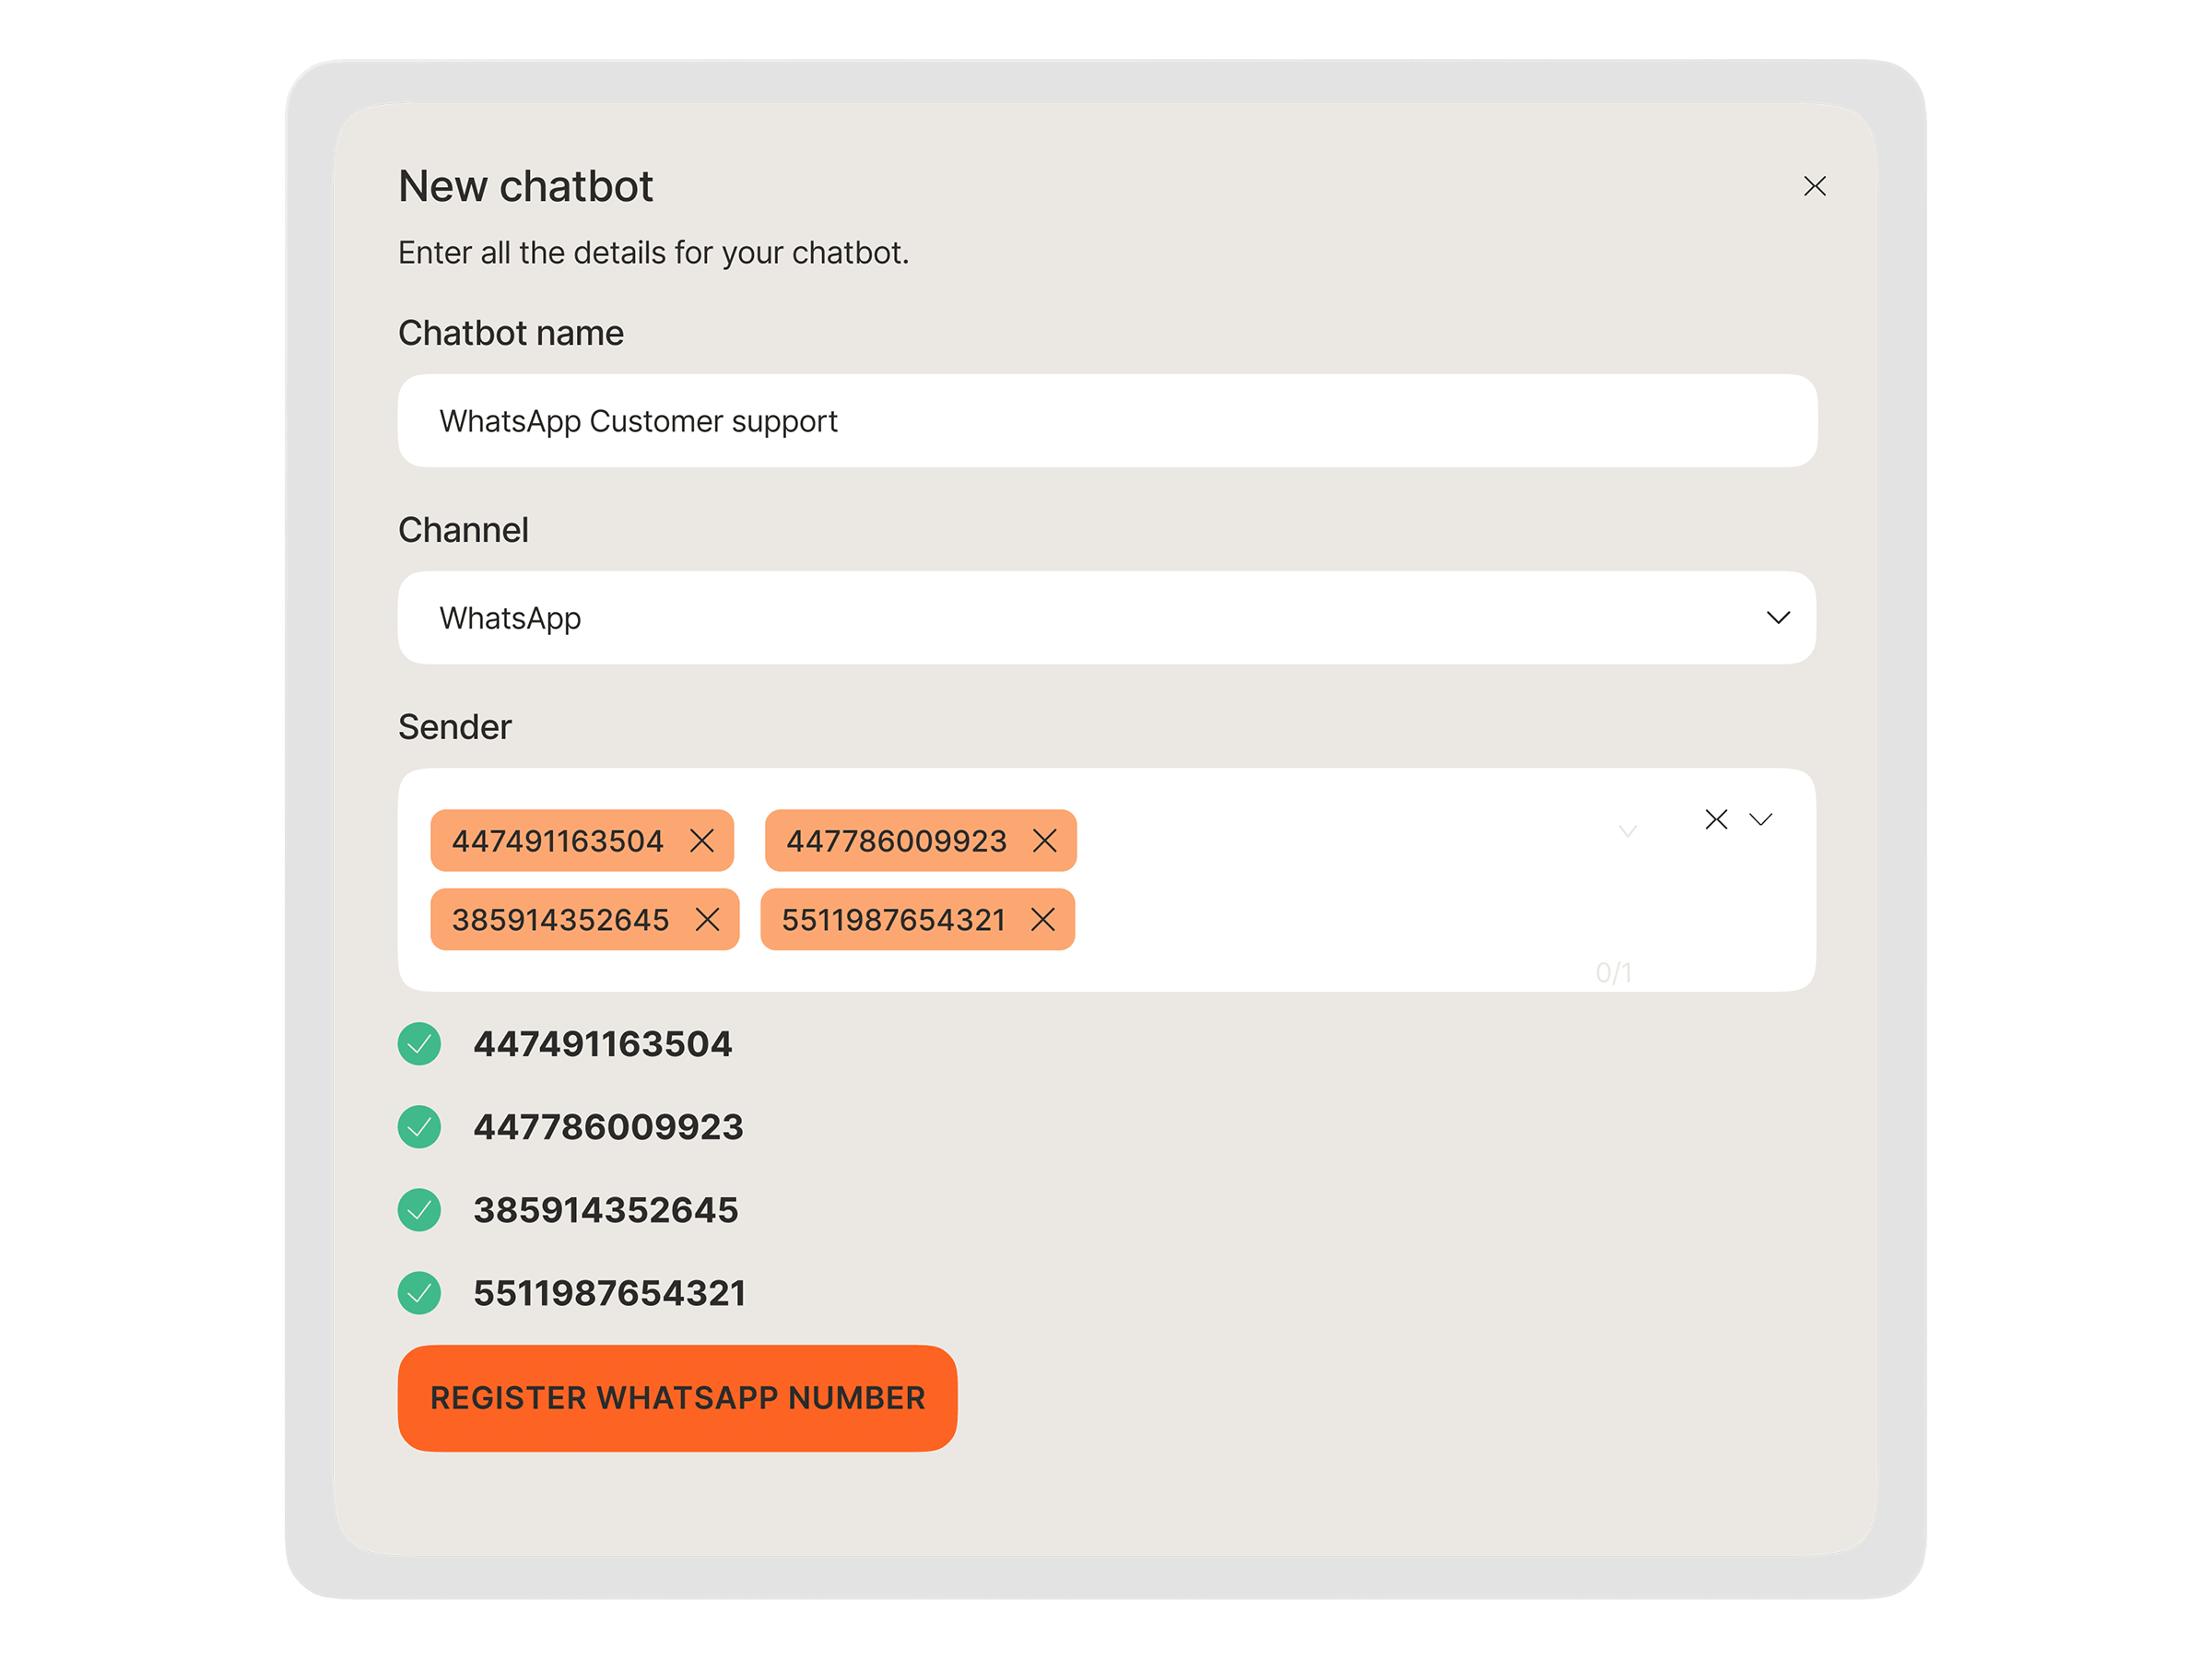Close the New chatbot dialog
The height and width of the screenshot is (1659, 2212).
tap(1814, 186)
